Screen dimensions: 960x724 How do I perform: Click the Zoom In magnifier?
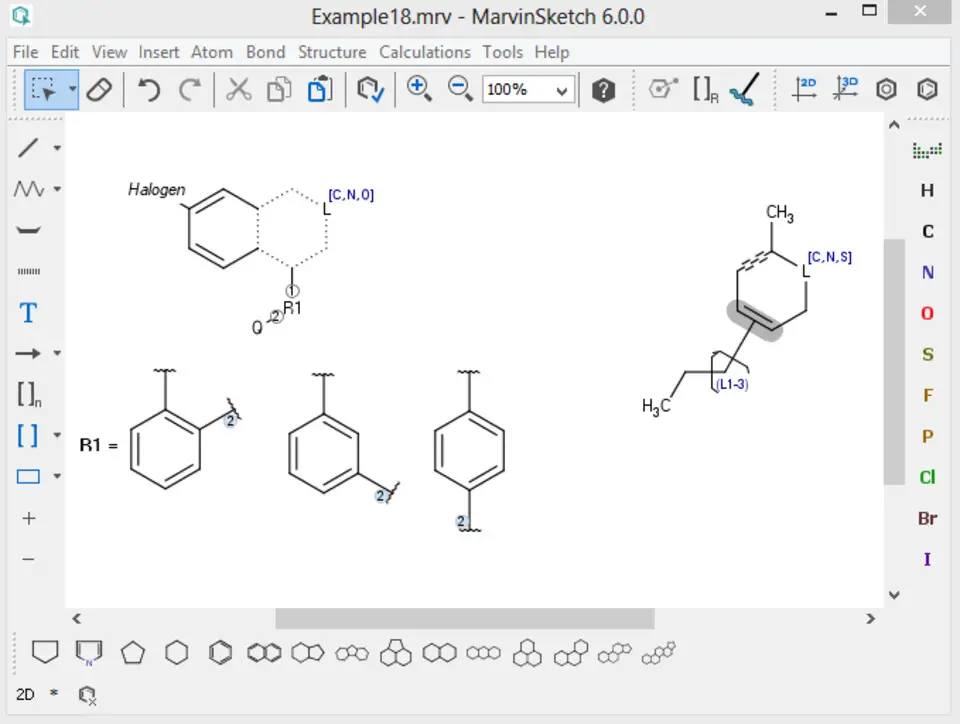click(x=419, y=89)
